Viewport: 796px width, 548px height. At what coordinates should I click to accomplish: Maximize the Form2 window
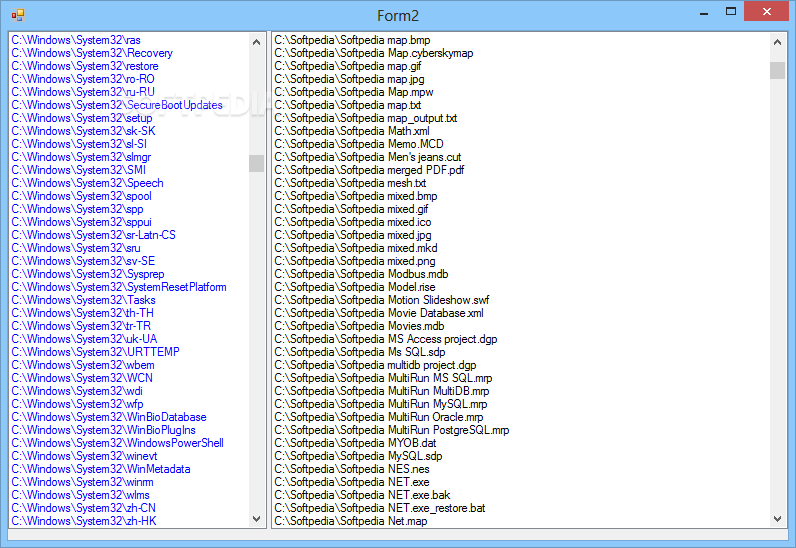tap(731, 12)
